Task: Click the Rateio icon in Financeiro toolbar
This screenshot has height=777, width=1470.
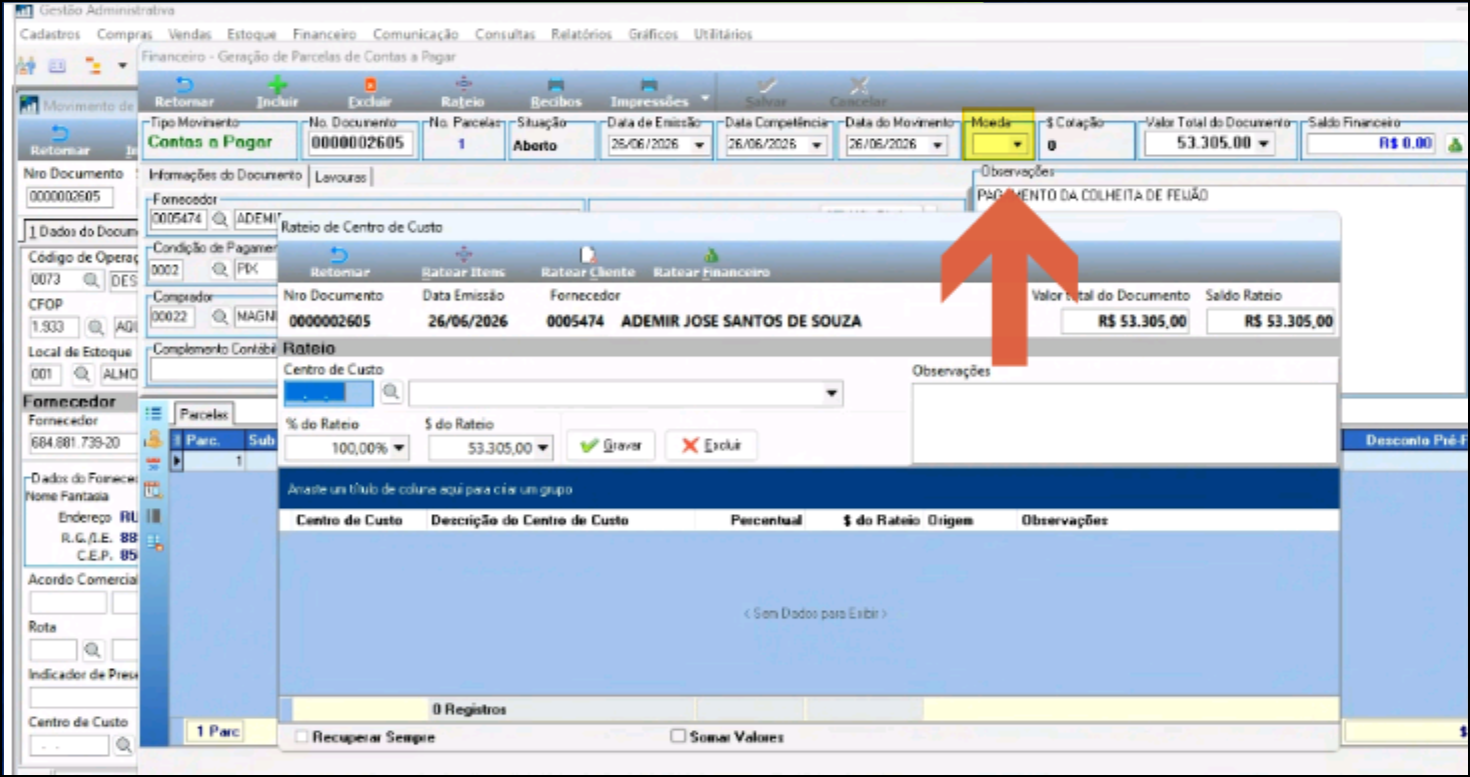Action: [x=463, y=85]
